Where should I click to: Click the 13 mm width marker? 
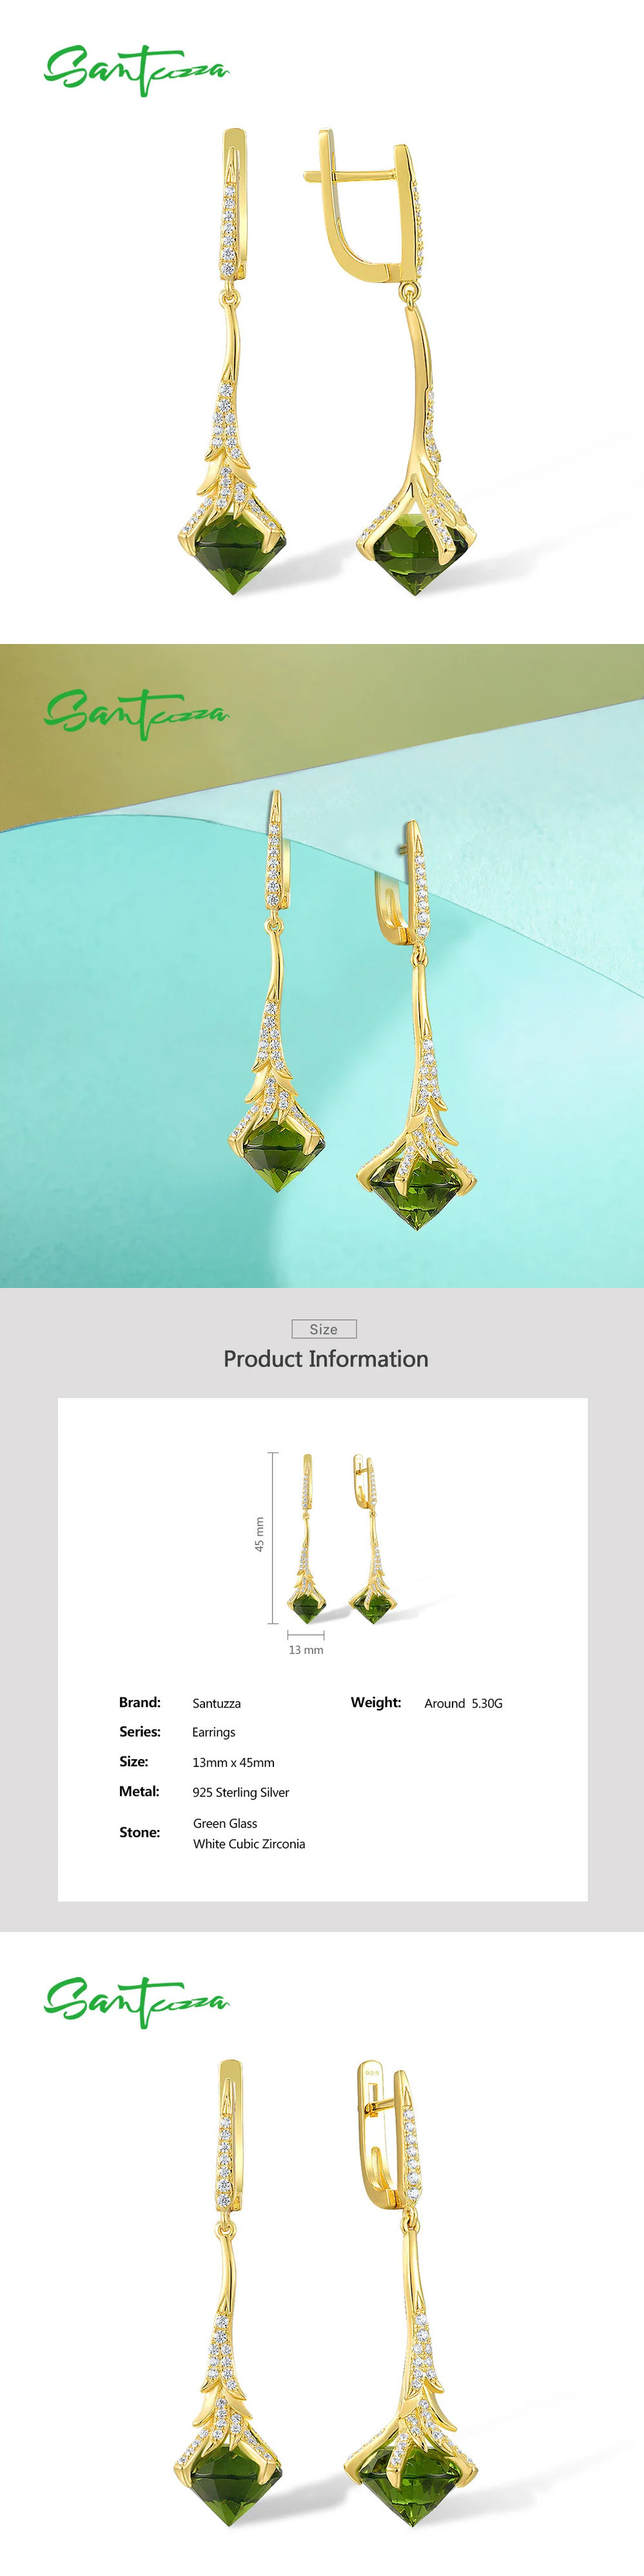pyautogui.click(x=306, y=1650)
